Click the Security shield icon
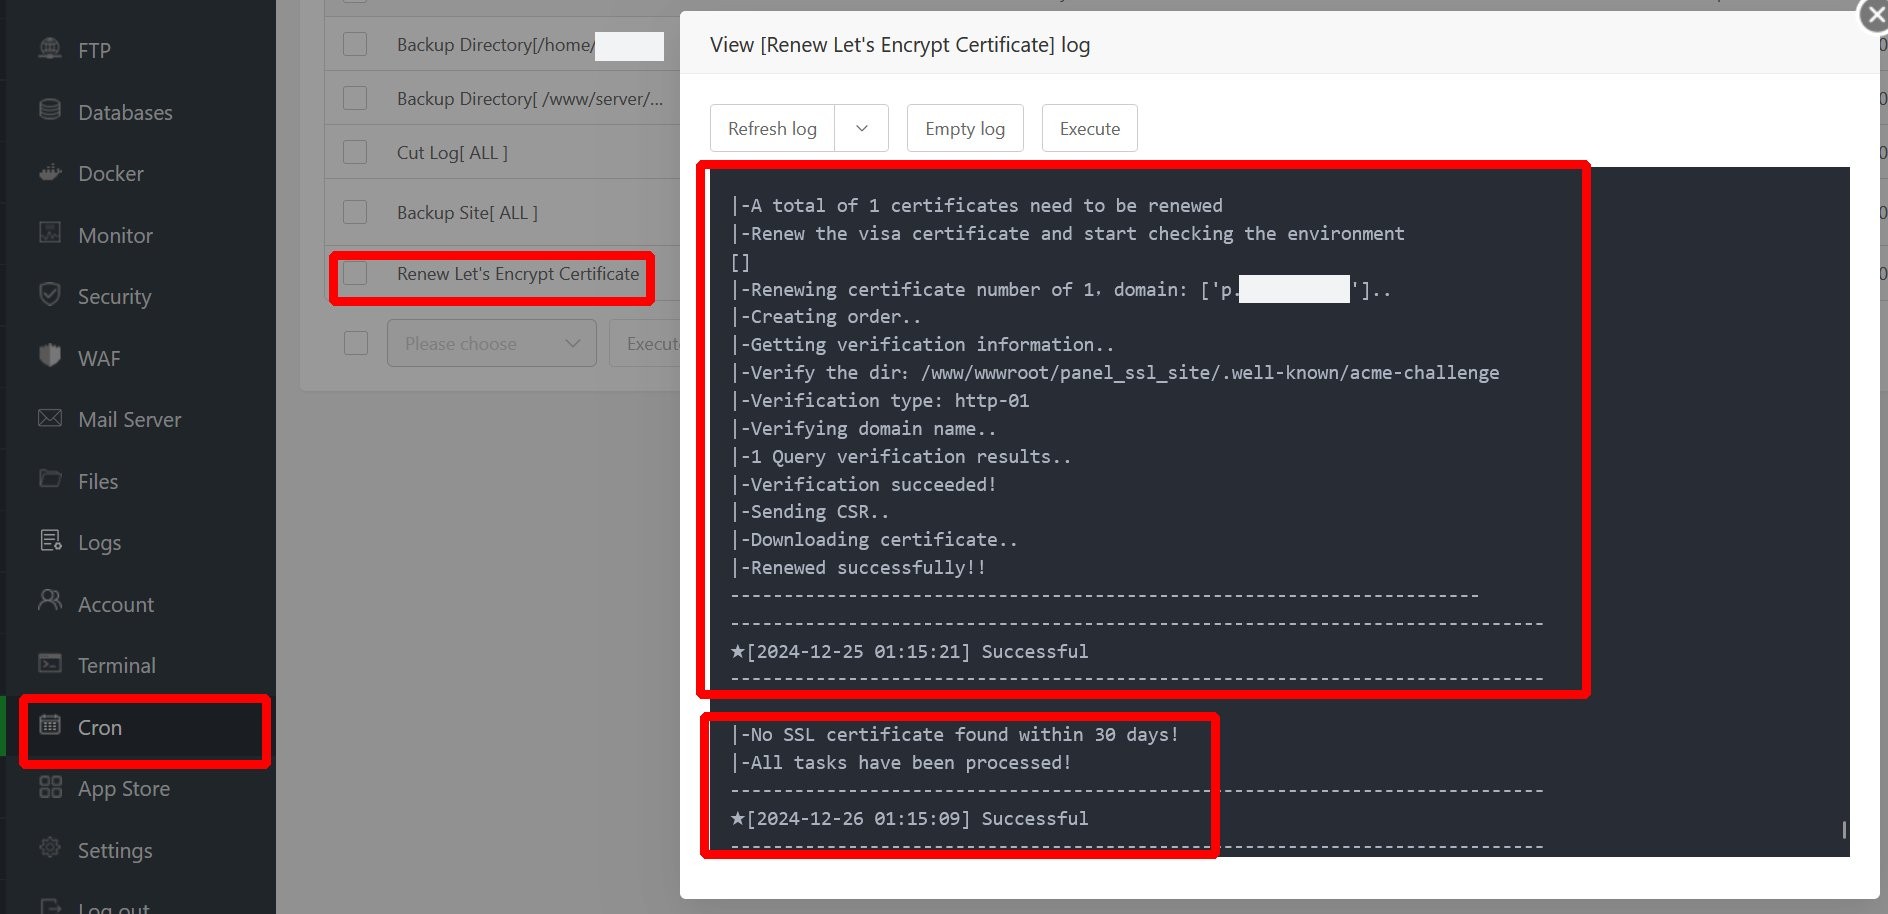The image size is (1888, 914). pyautogui.click(x=50, y=294)
